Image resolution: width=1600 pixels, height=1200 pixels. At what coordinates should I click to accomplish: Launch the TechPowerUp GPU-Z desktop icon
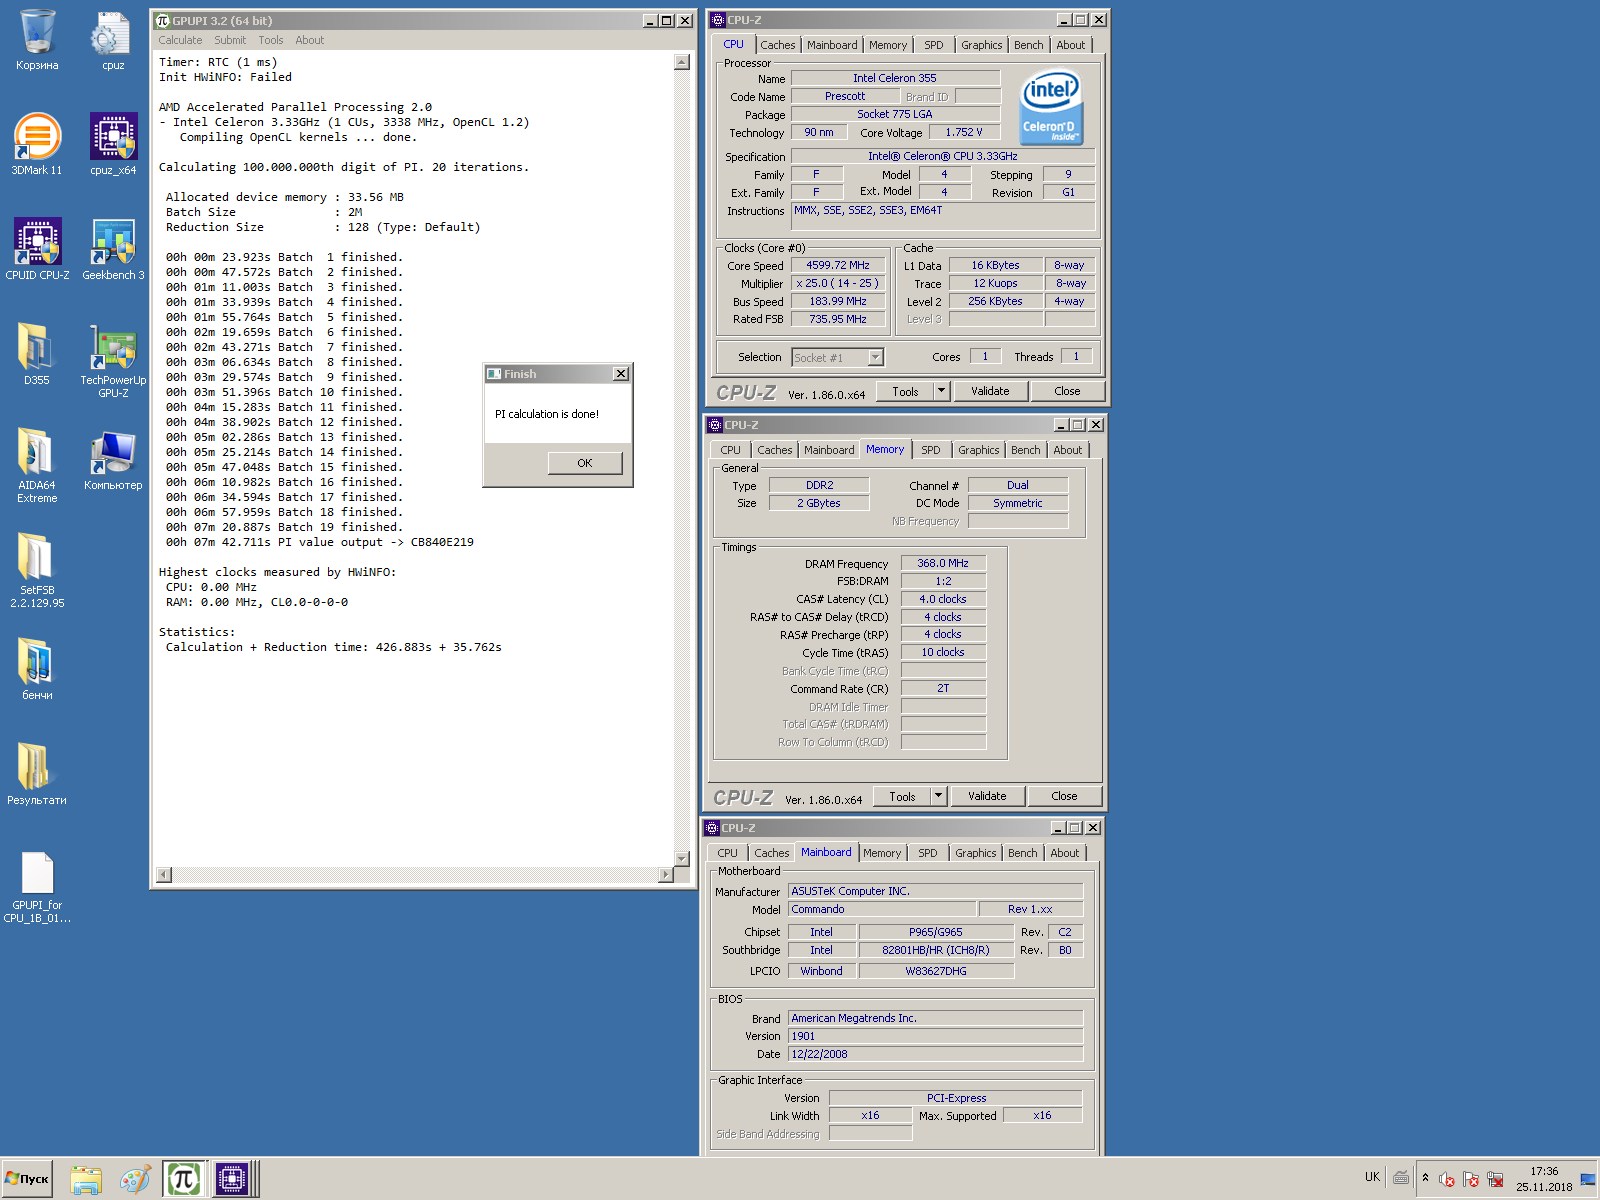point(113,361)
